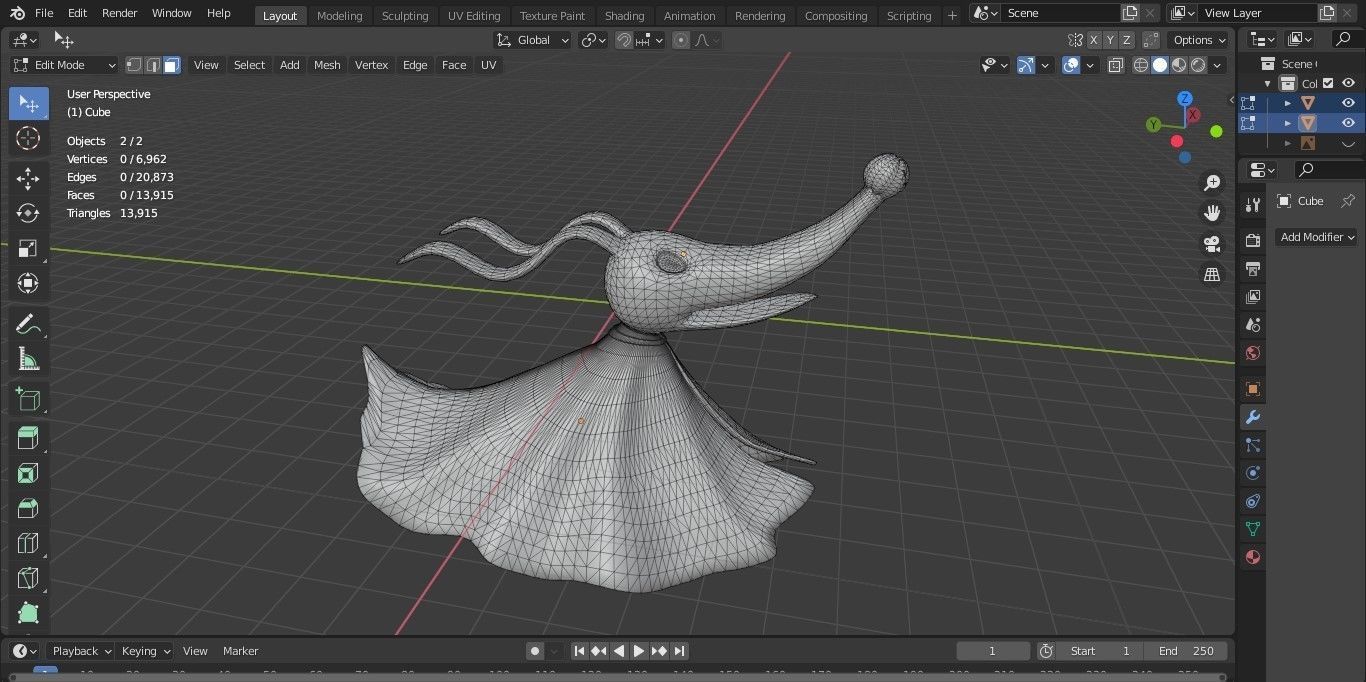This screenshot has width=1366, height=682.
Task: Open the Options dropdown
Action: [x=1198, y=40]
